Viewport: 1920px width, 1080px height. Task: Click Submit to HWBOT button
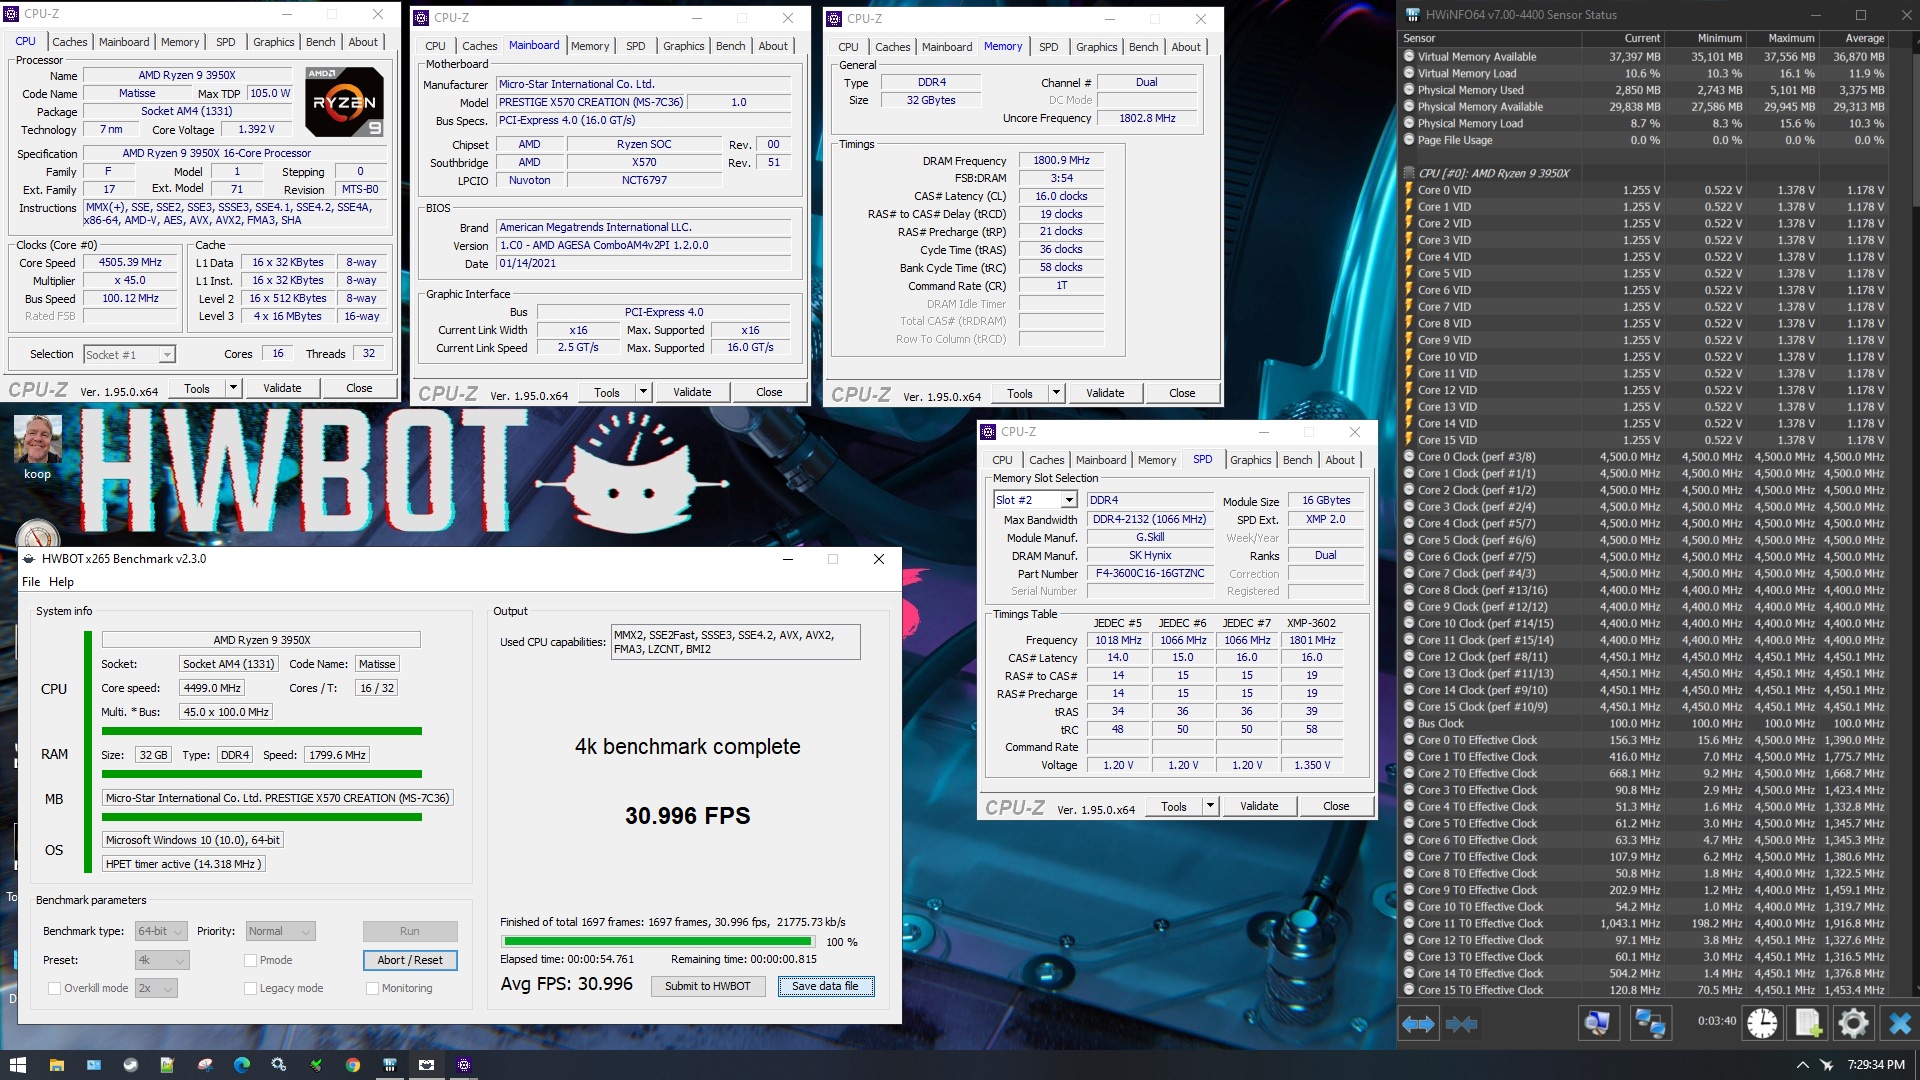(707, 986)
